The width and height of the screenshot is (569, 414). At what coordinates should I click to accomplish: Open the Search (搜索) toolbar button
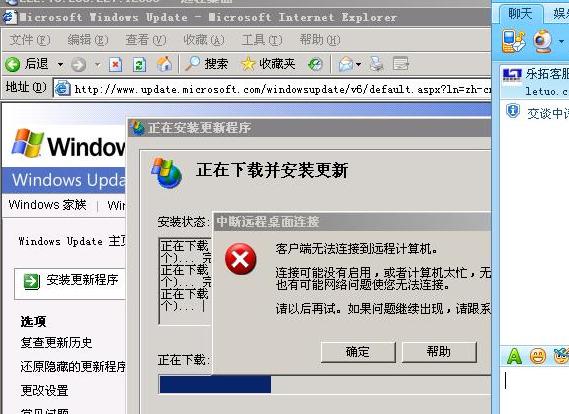[x=206, y=64]
